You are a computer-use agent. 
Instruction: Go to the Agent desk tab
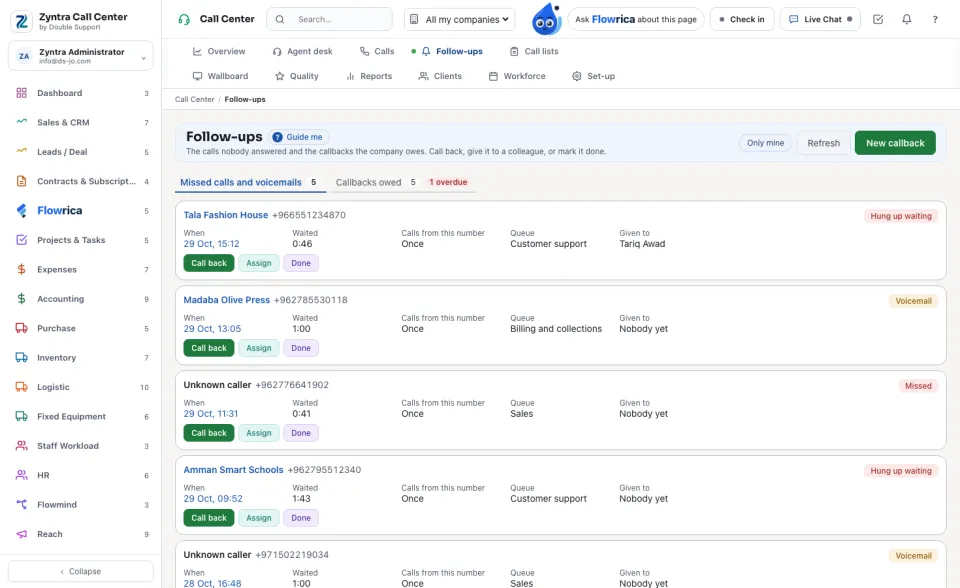point(302,51)
